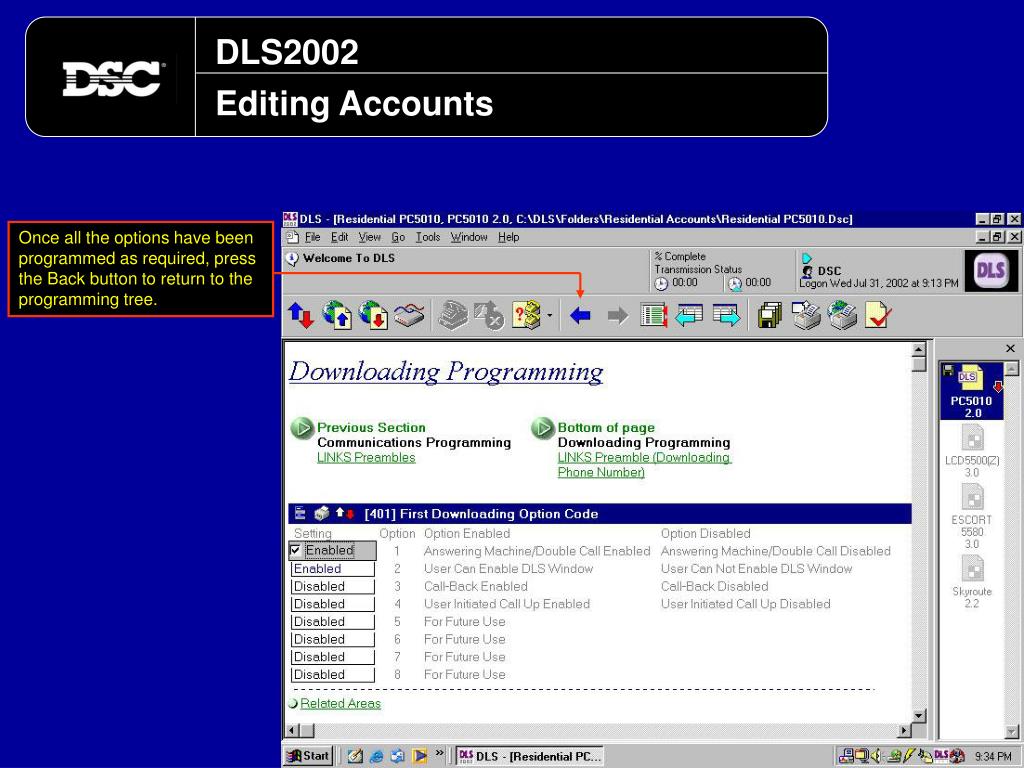Click the table with right cyan arrow icon
Screen dimensions: 1024x768
tap(726, 315)
